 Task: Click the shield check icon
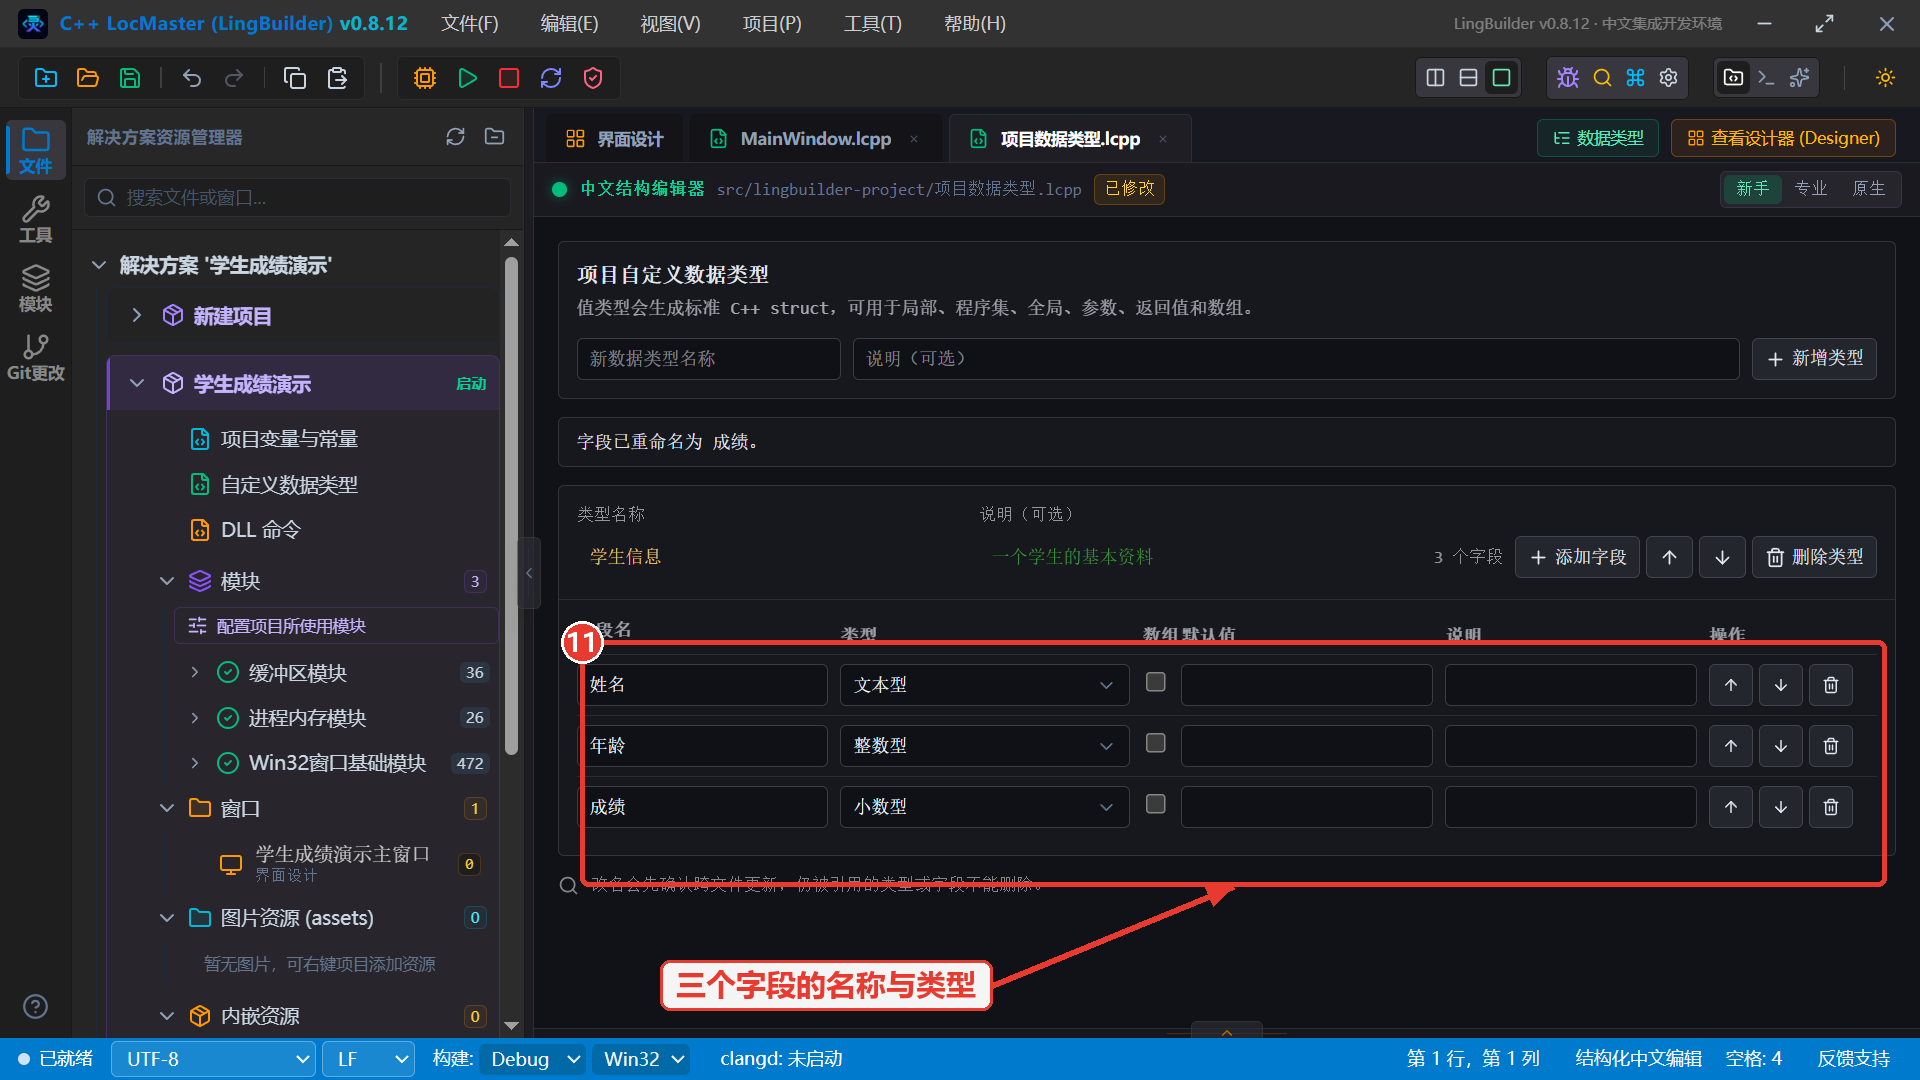pos(593,78)
